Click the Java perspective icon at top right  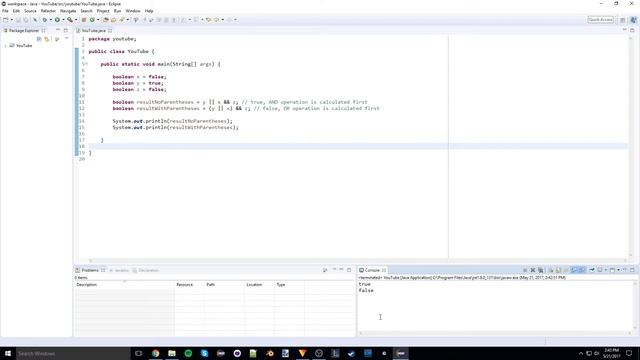pyautogui.click(x=633, y=20)
